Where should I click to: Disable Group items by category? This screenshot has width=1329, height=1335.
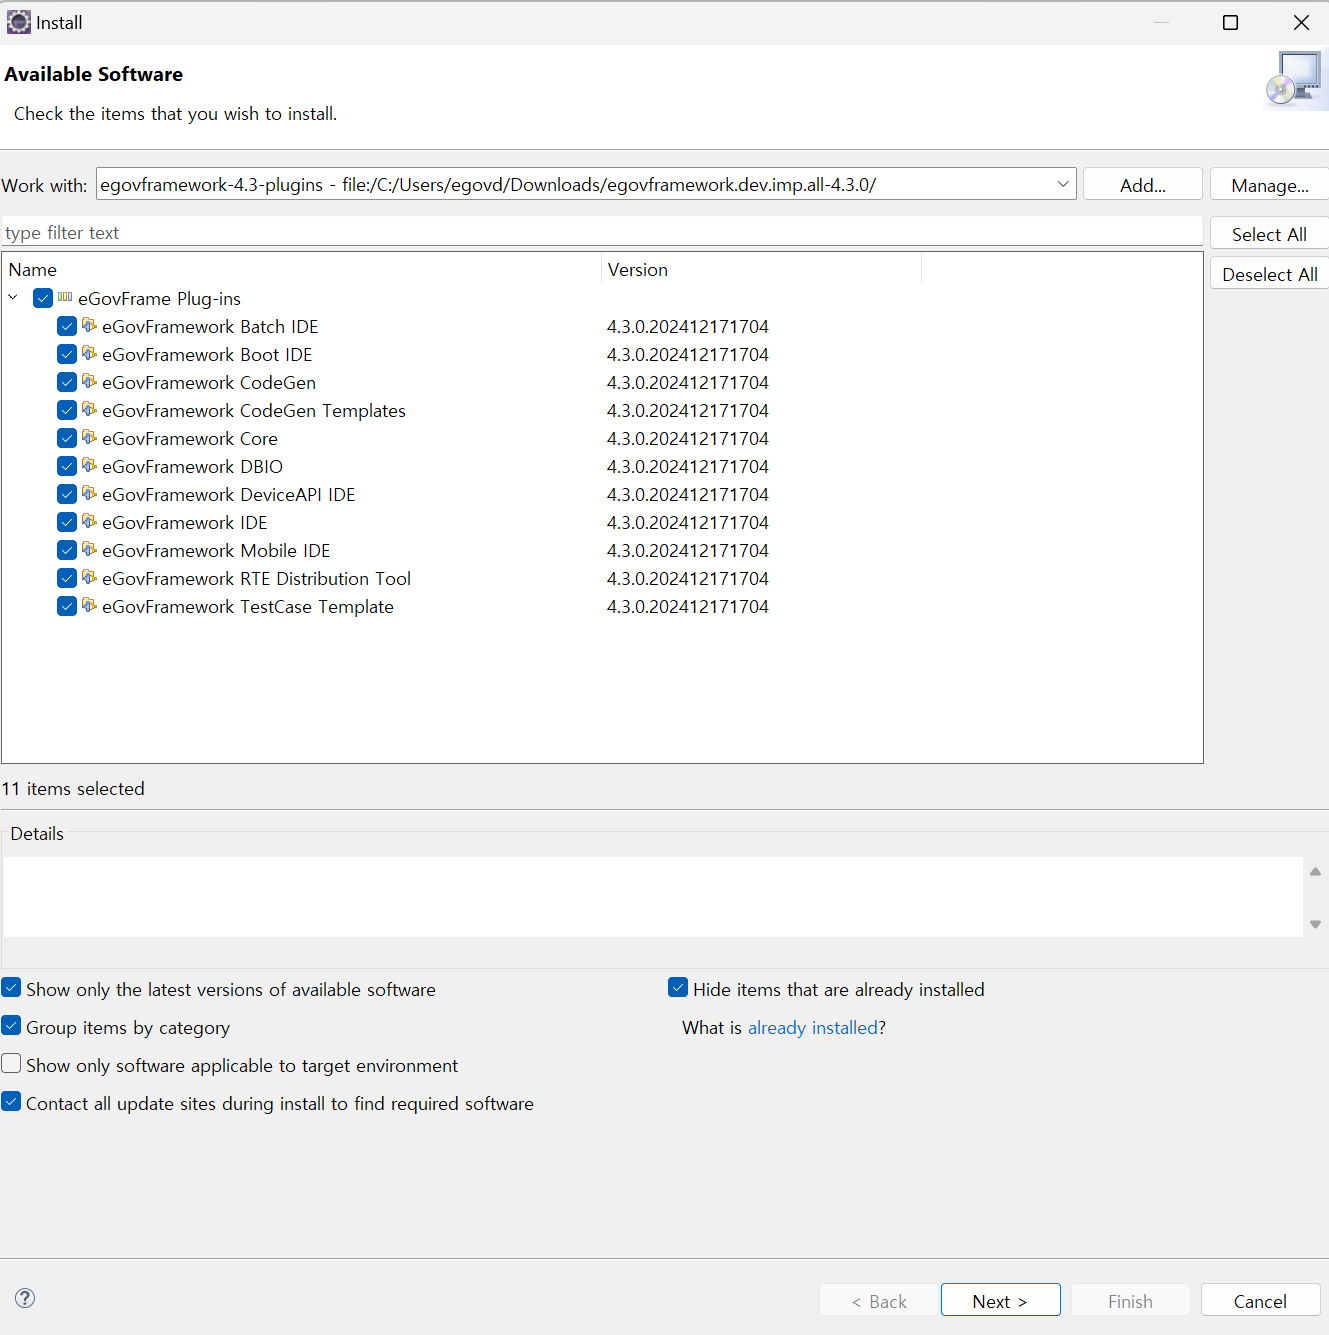click(x=12, y=1026)
